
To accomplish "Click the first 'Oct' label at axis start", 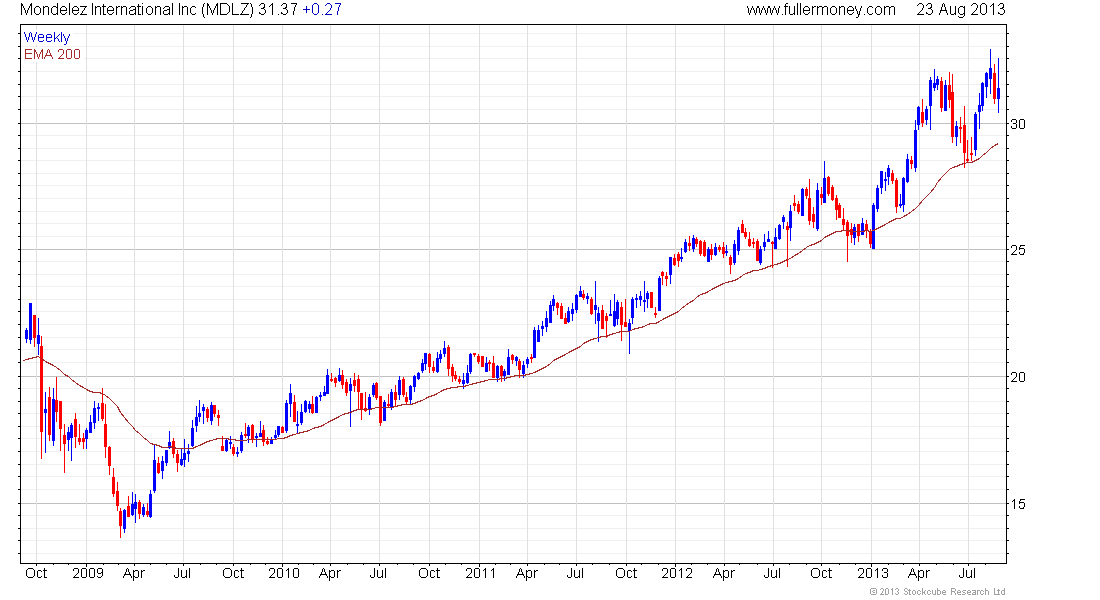I will tap(36, 573).
